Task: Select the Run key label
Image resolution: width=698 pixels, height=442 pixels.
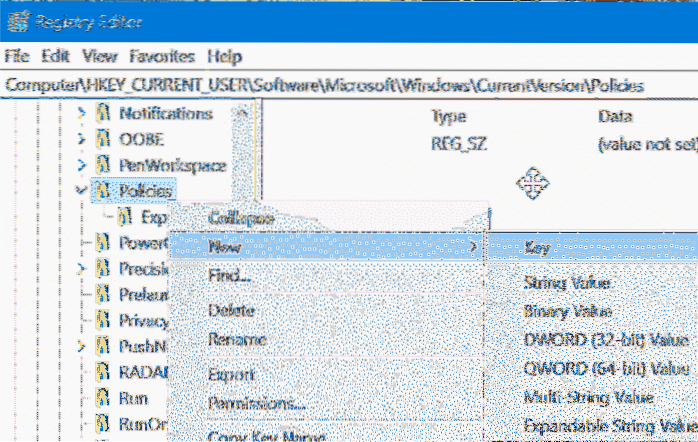Action: click(133, 398)
